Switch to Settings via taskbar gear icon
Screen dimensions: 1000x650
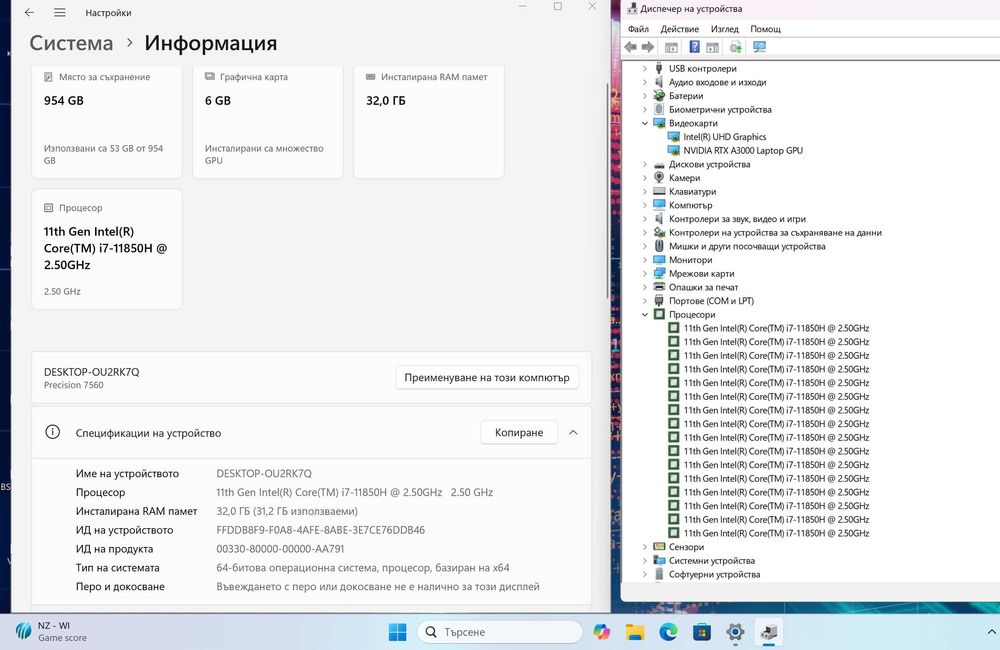coord(735,632)
